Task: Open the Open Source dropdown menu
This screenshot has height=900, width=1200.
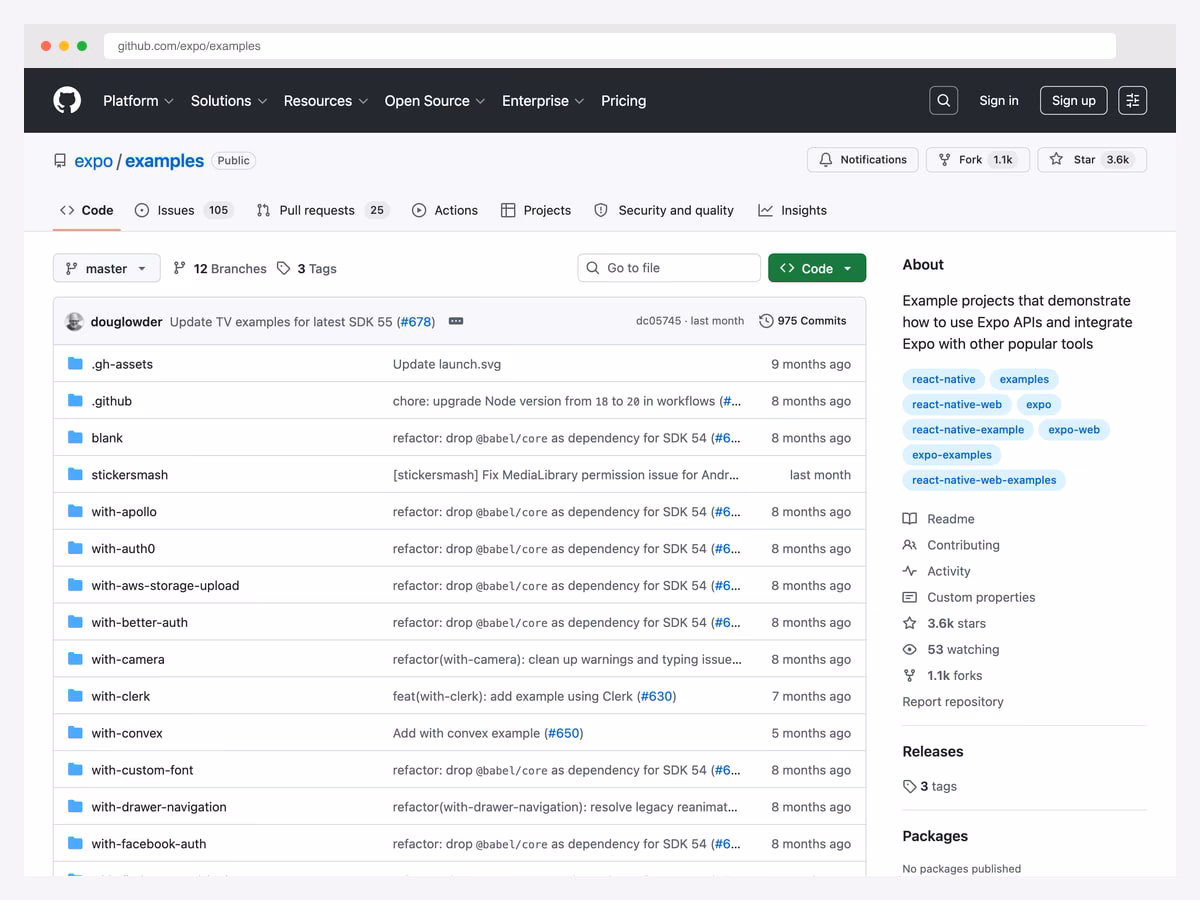Action: [435, 101]
